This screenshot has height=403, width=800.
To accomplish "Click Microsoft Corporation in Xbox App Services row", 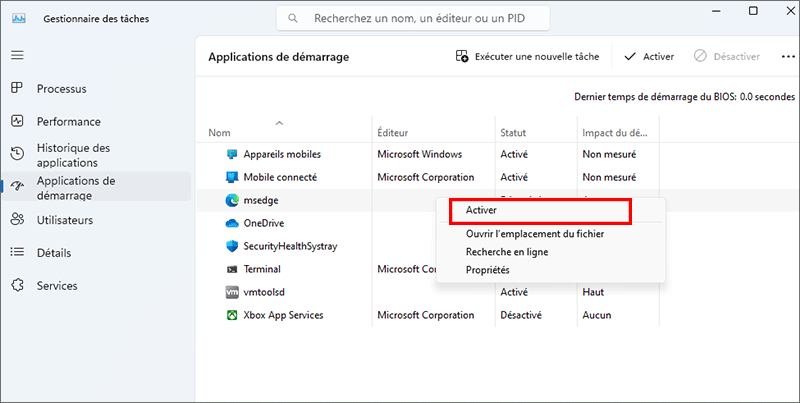I will 426,315.
